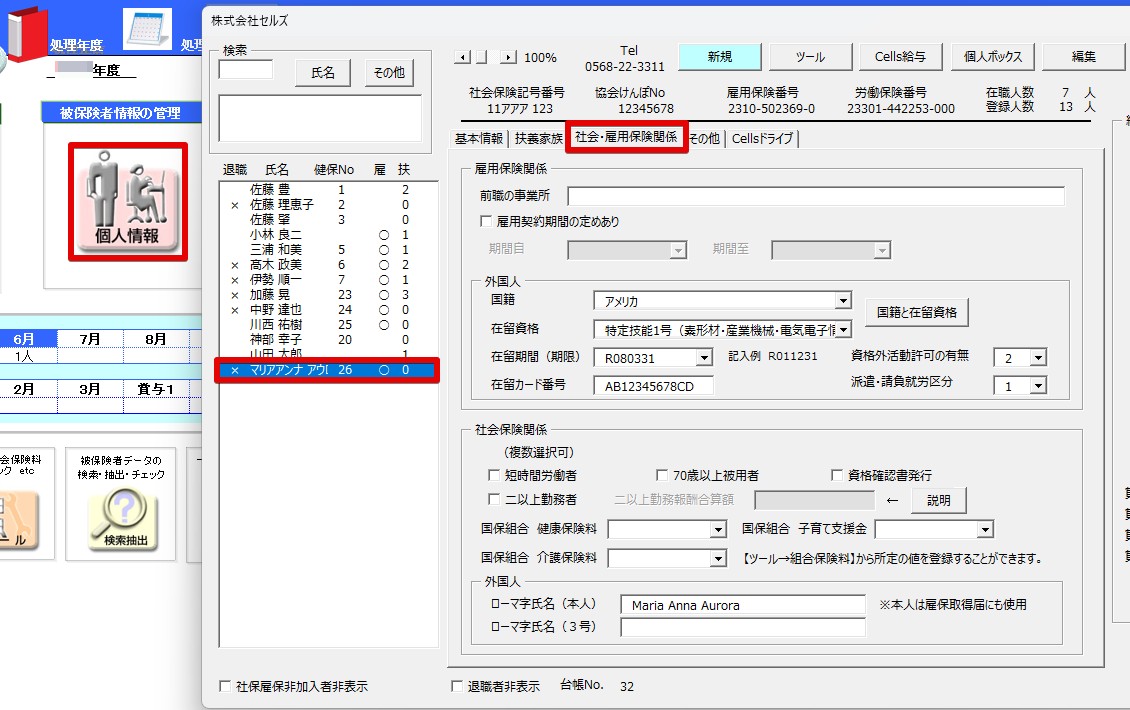1130x710 pixels.
Task: Click the 賞与1 cell in background window
Action: 156,389
